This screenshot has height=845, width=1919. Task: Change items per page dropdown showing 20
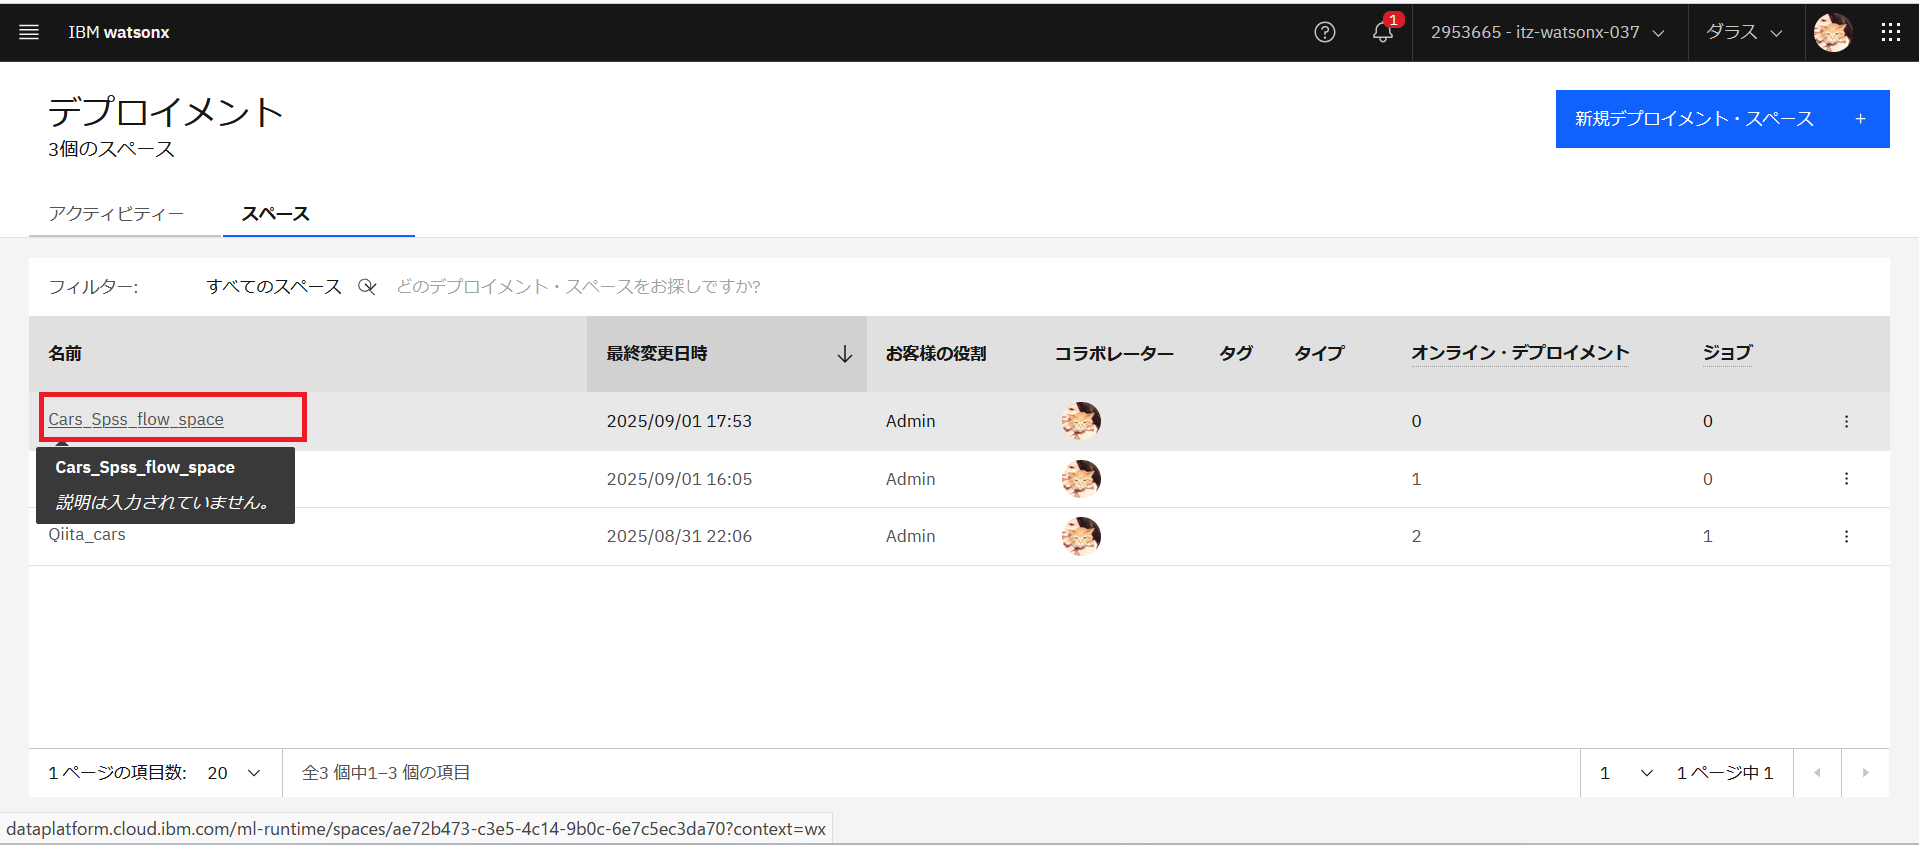click(x=234, y=773)
